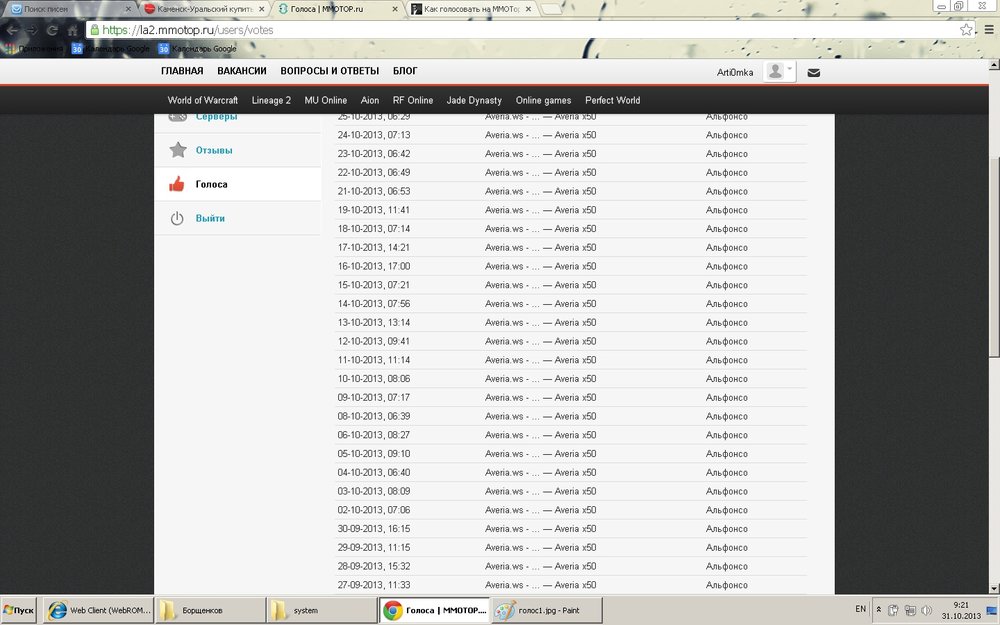Click the volume speaker tray icon
Screen dimensions: 1000x625
tap(927, 609)
